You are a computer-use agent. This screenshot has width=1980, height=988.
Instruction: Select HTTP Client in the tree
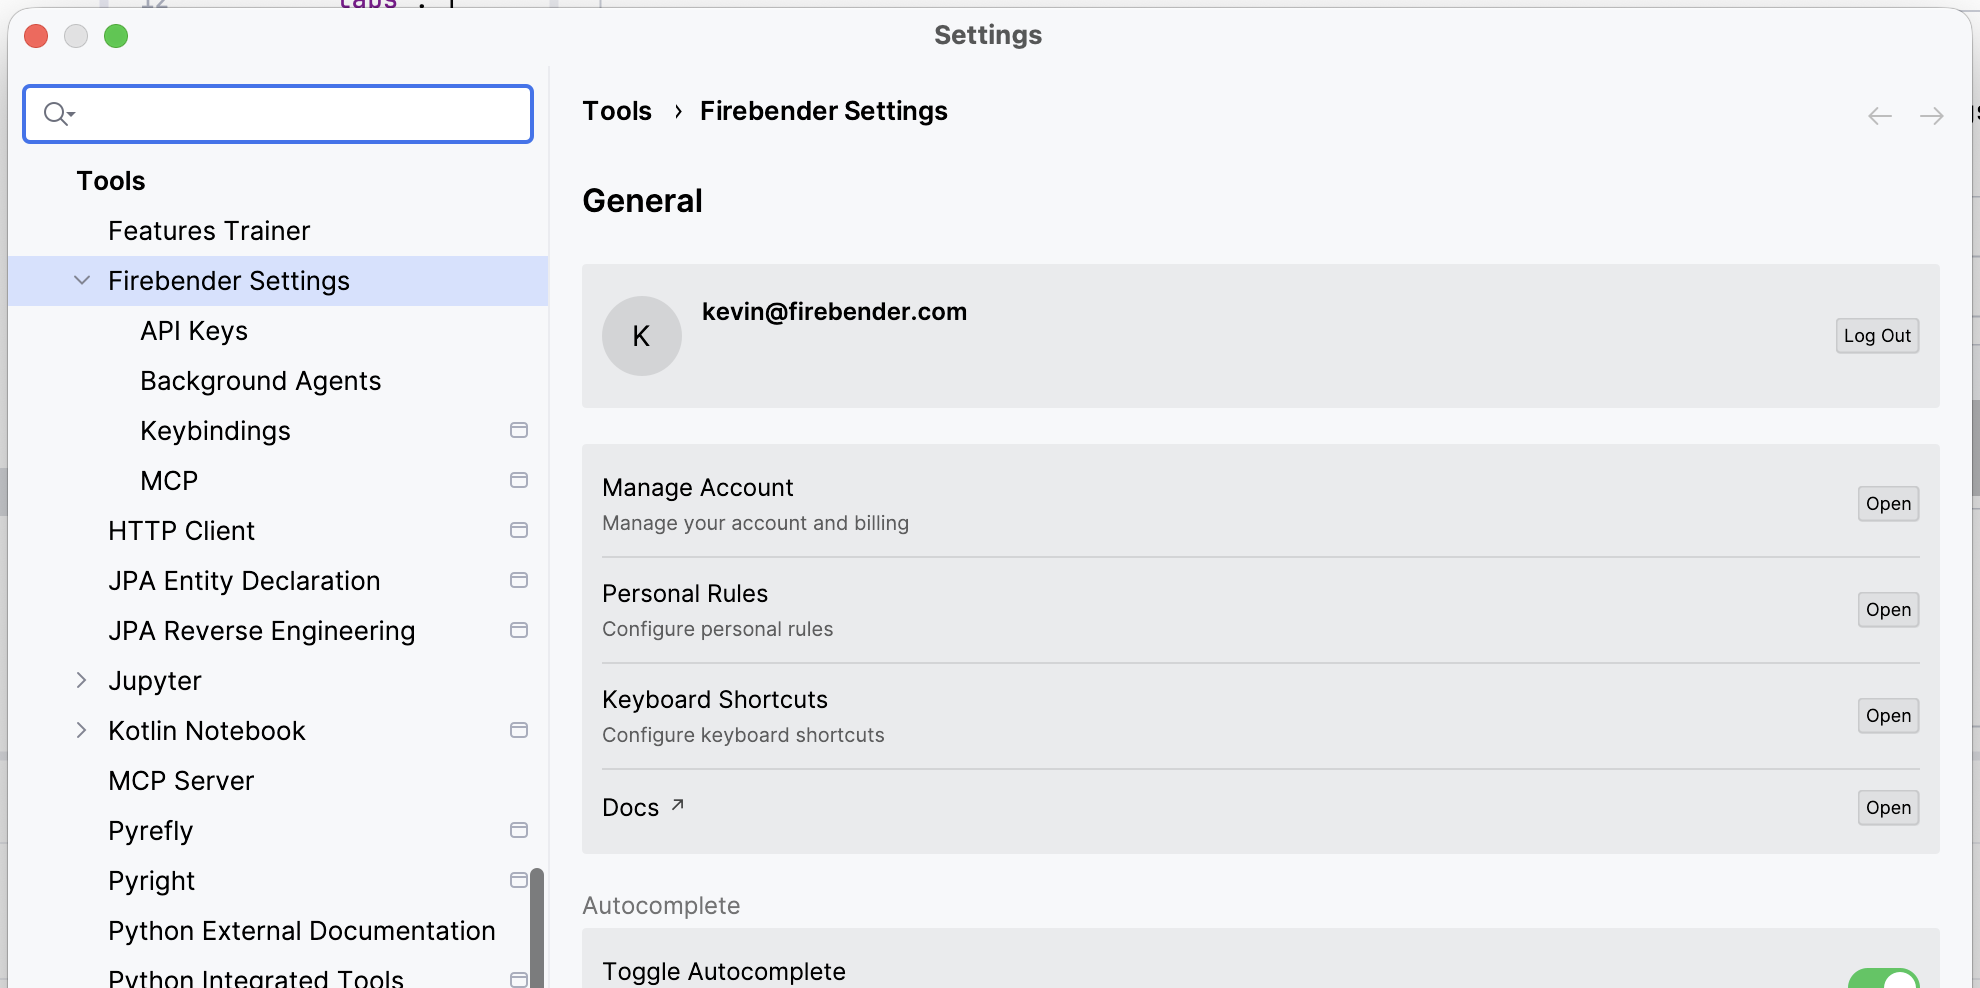point(181,531)
